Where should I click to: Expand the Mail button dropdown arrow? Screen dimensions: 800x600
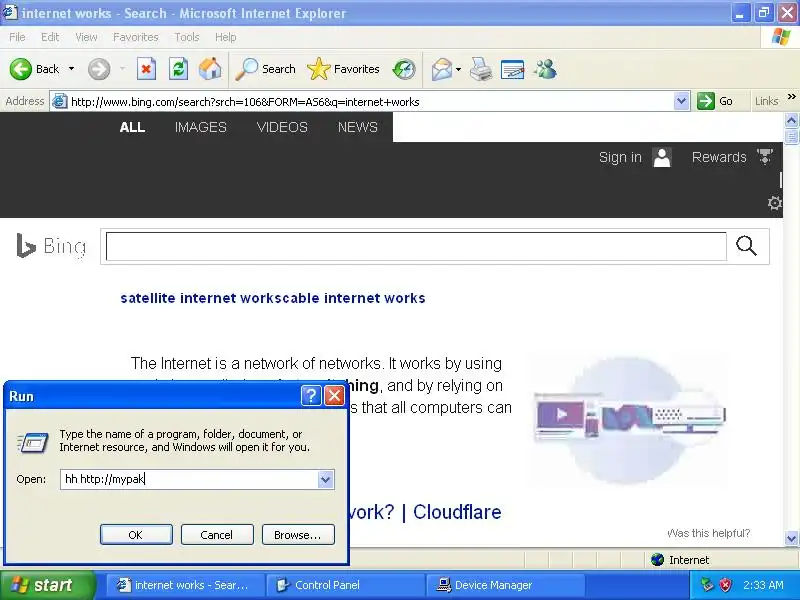458,69
